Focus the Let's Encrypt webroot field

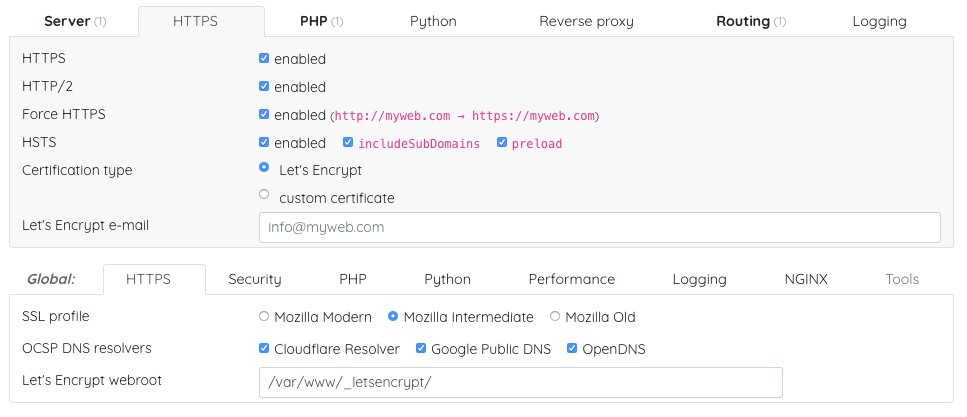(520, 382)
